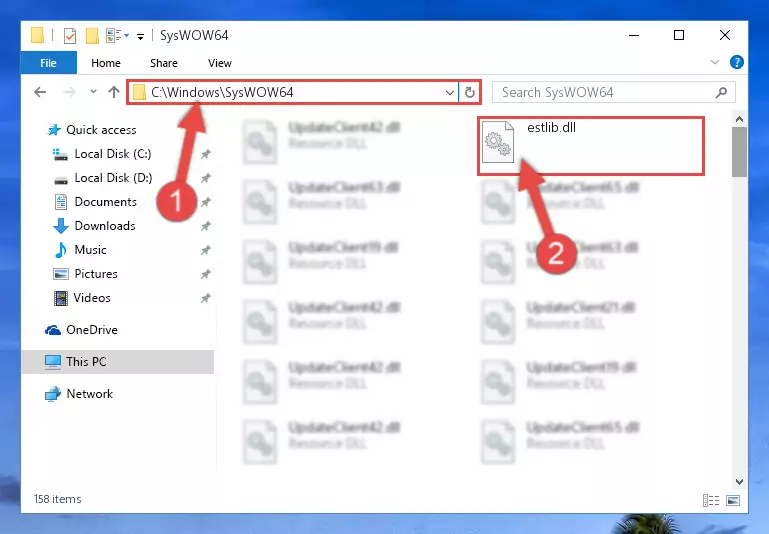The image size is (769, 534).
Task: Close the SysWOW64 window
Action: pos(724,35)
